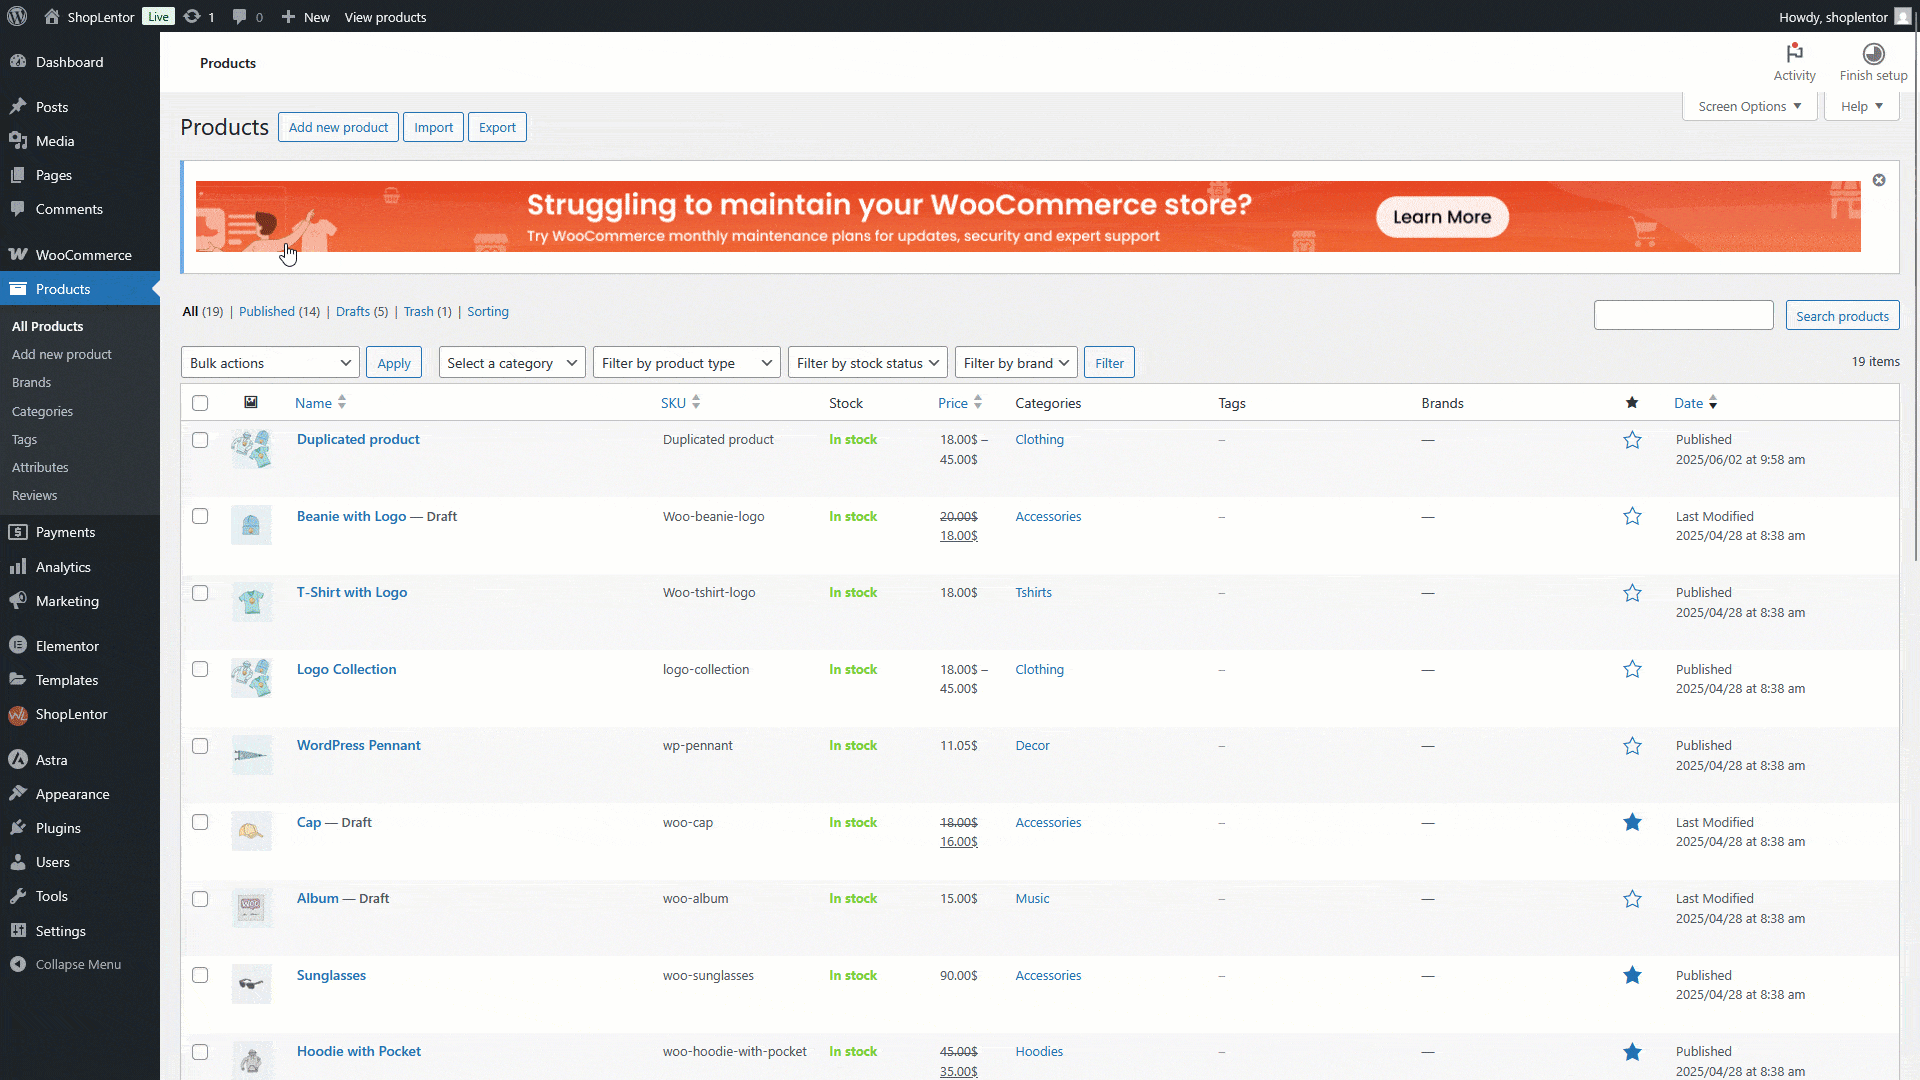Show the Published (14) products tab
This screenshot has width=1920, height=1080.
click(x=279, y=311)
